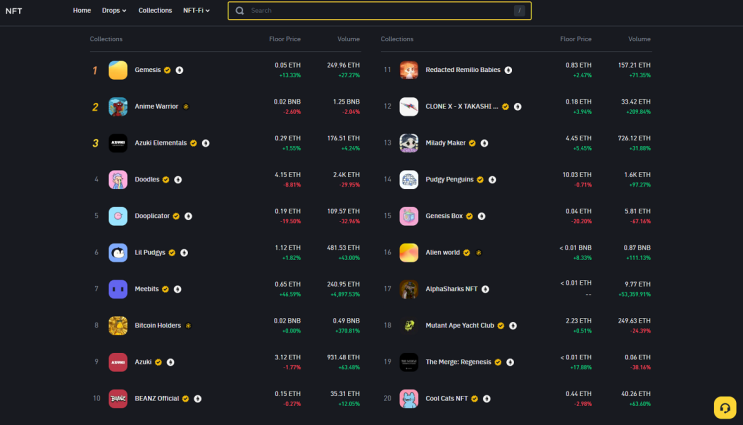Click the Dooplicator collection name

tap(152, 216)
